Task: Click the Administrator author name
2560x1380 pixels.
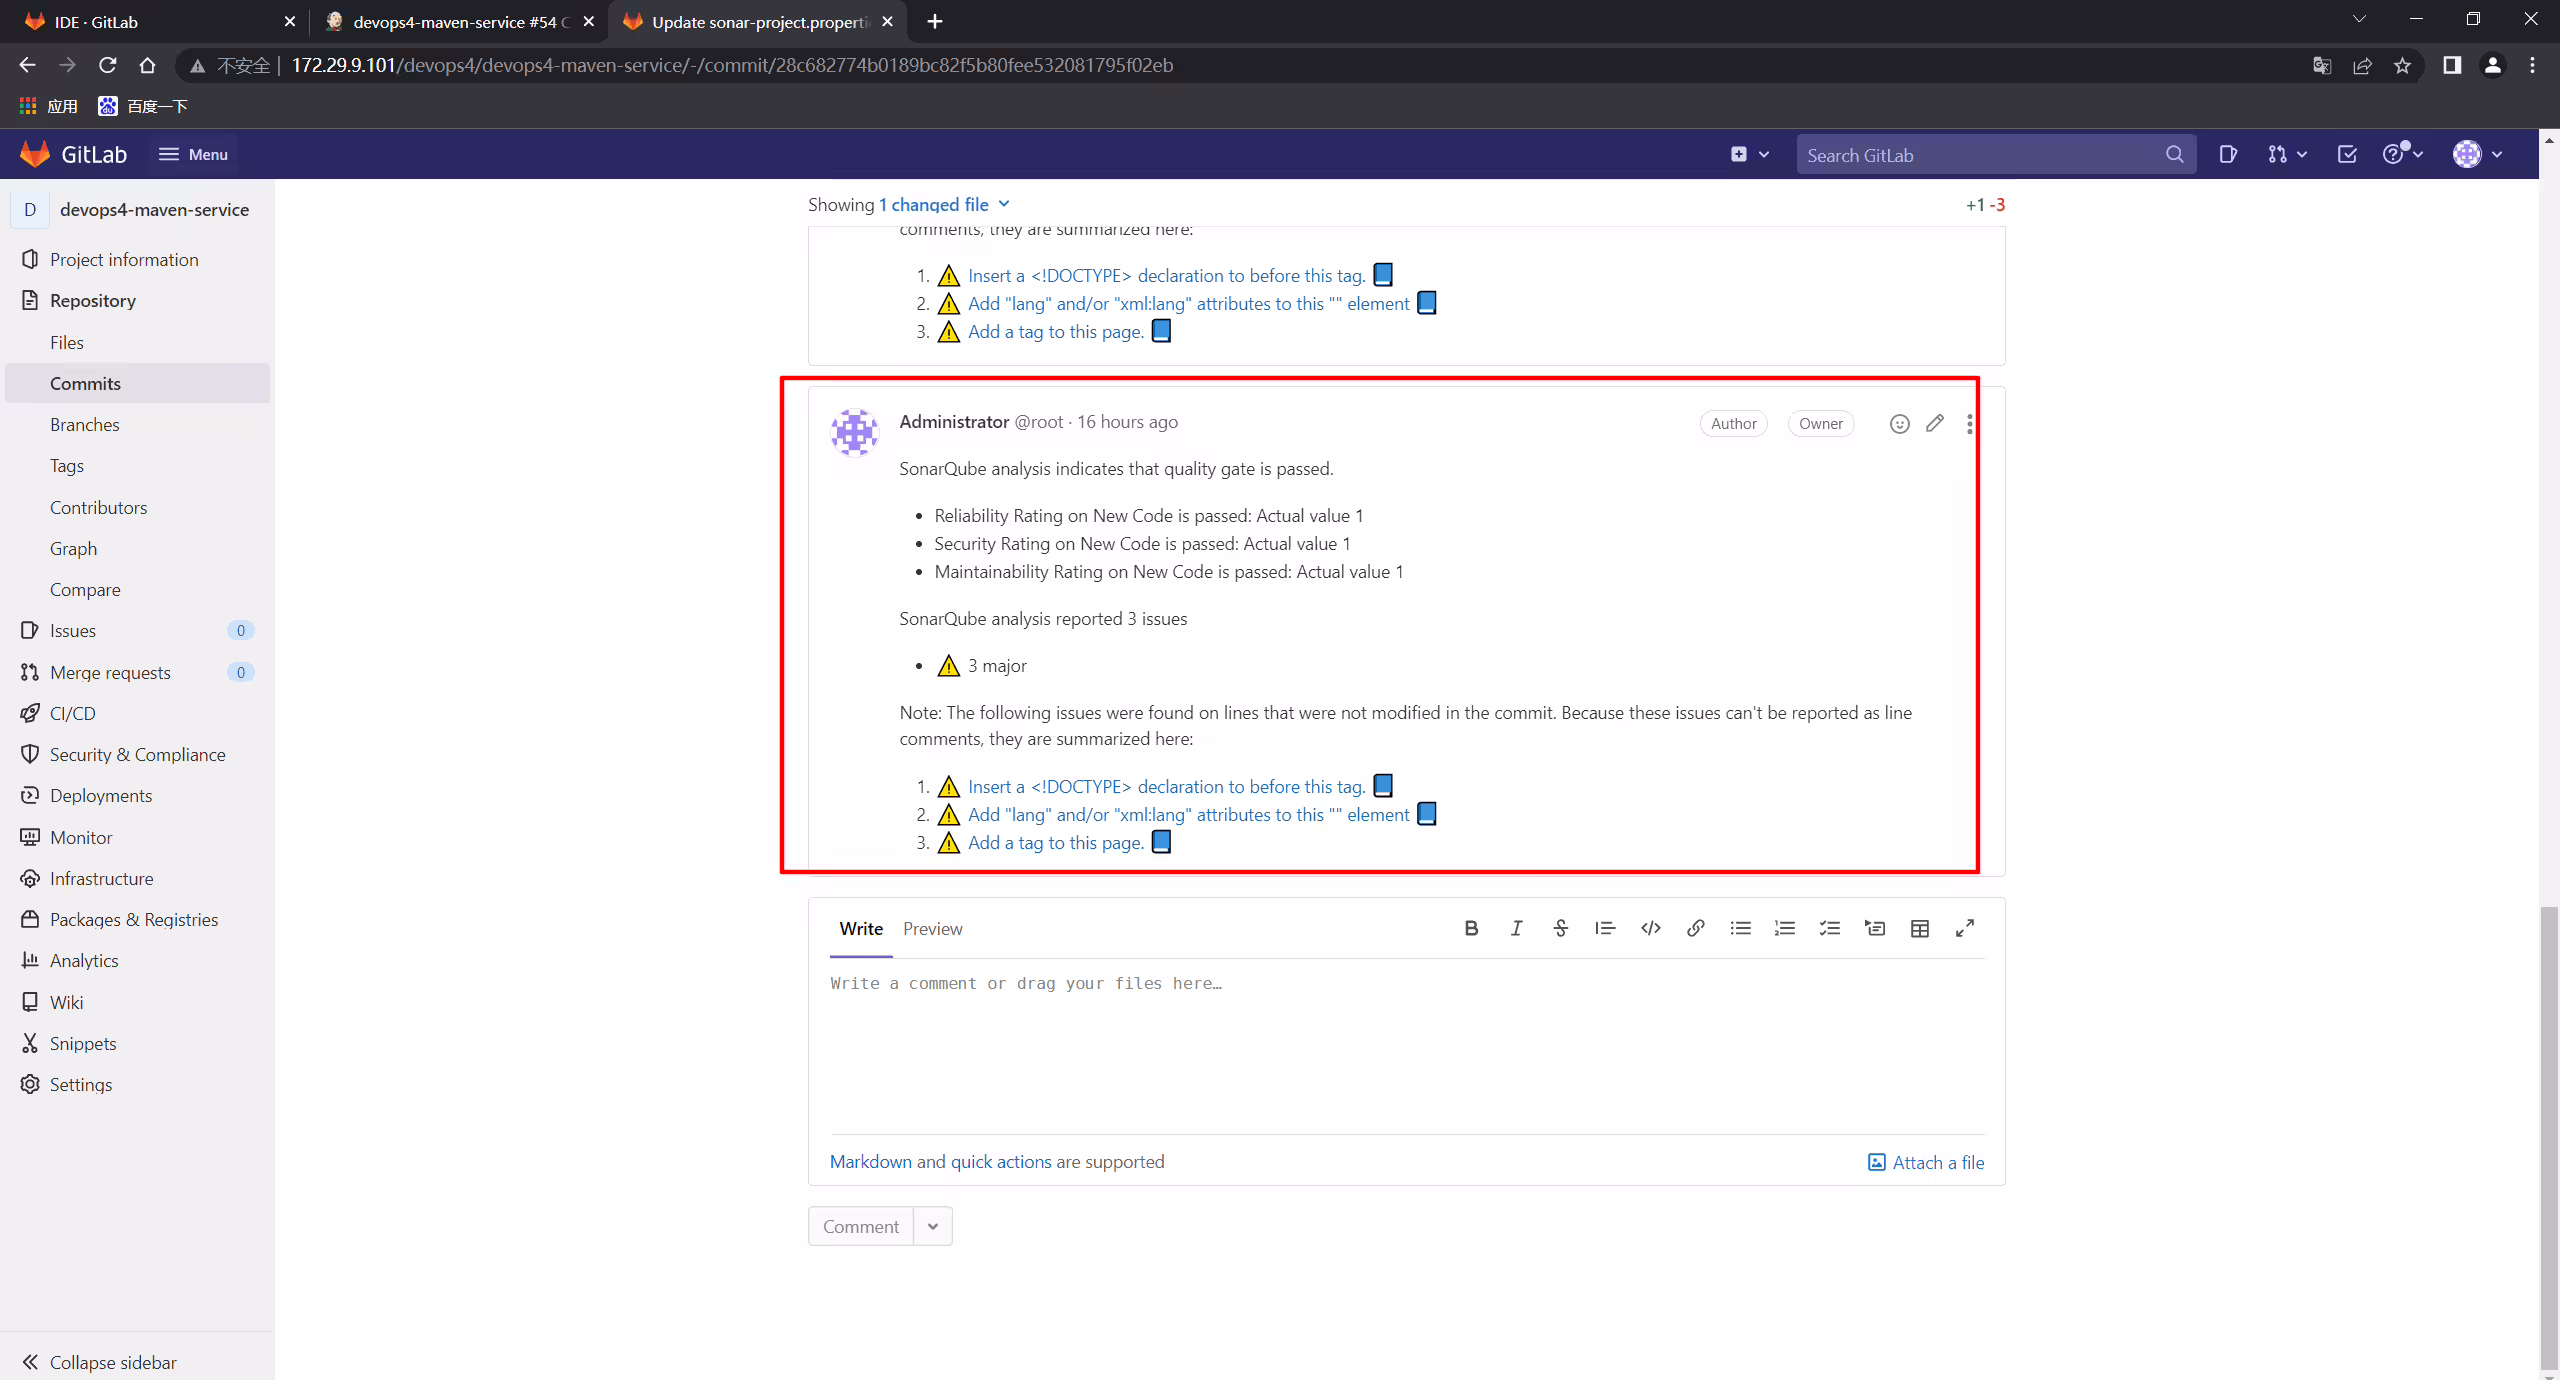Action: [954, 422]
